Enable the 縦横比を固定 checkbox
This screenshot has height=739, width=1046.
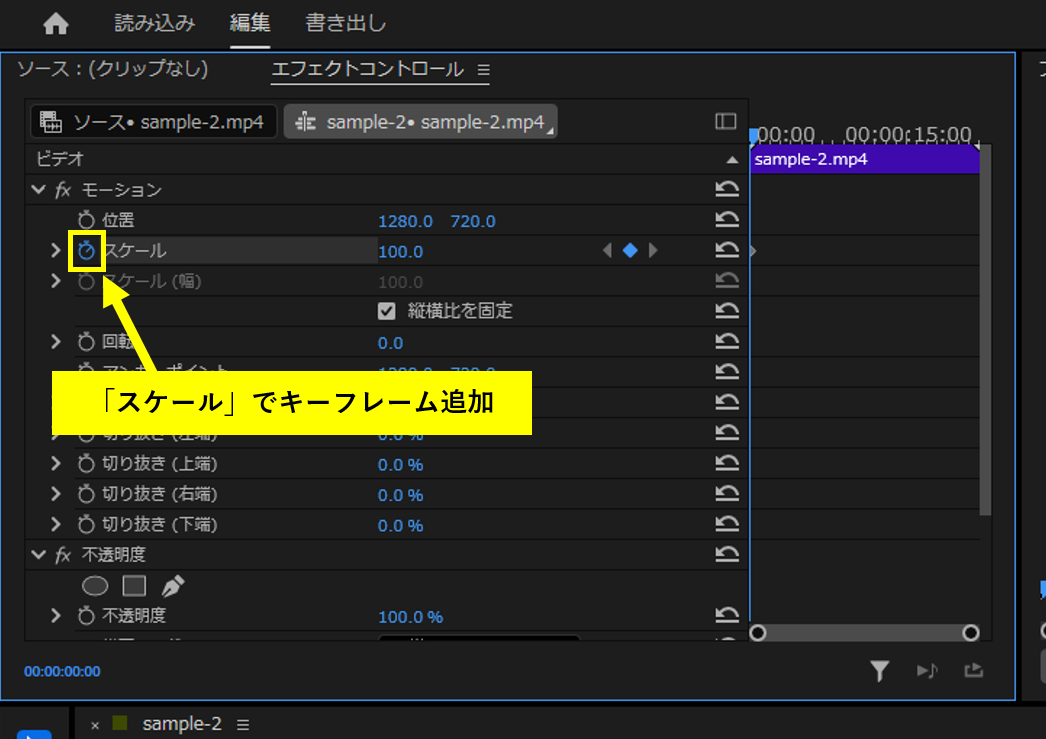click(387, 311)
